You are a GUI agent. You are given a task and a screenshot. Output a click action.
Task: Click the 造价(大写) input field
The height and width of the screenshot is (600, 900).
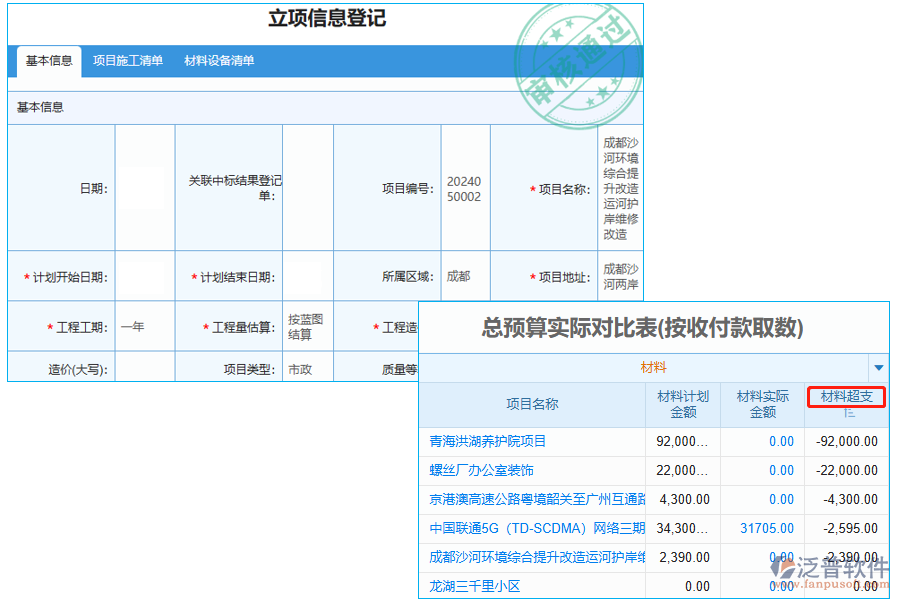tap(145, 367)
